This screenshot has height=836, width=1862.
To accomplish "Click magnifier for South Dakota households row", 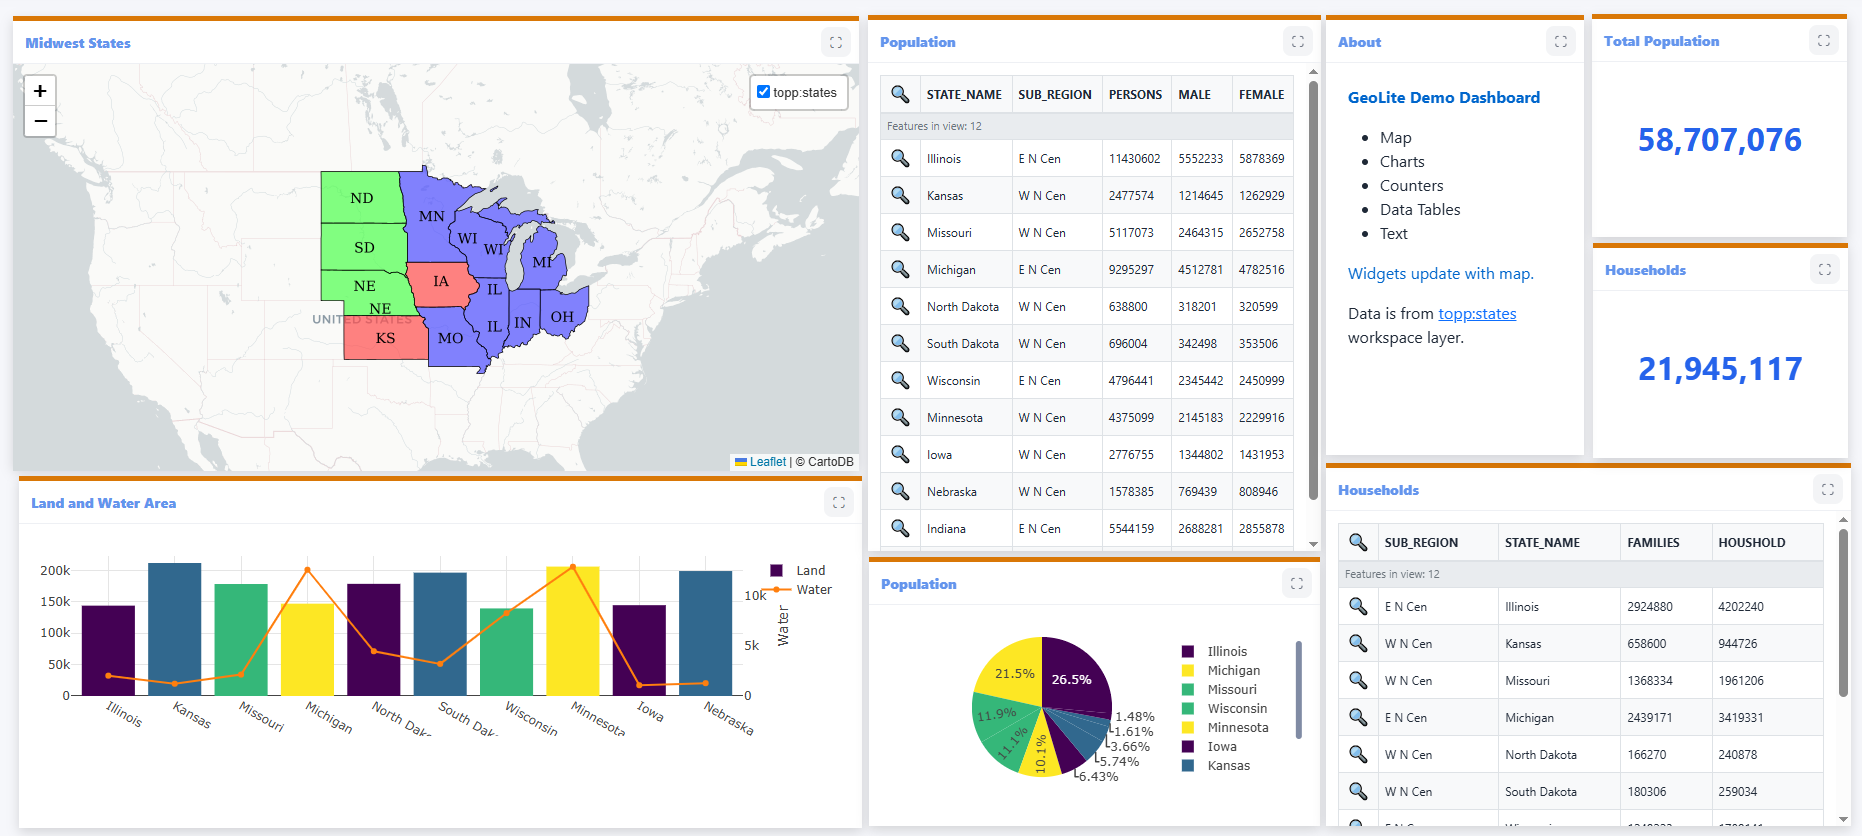I will pyautogui.click(x=1358, y=791).
